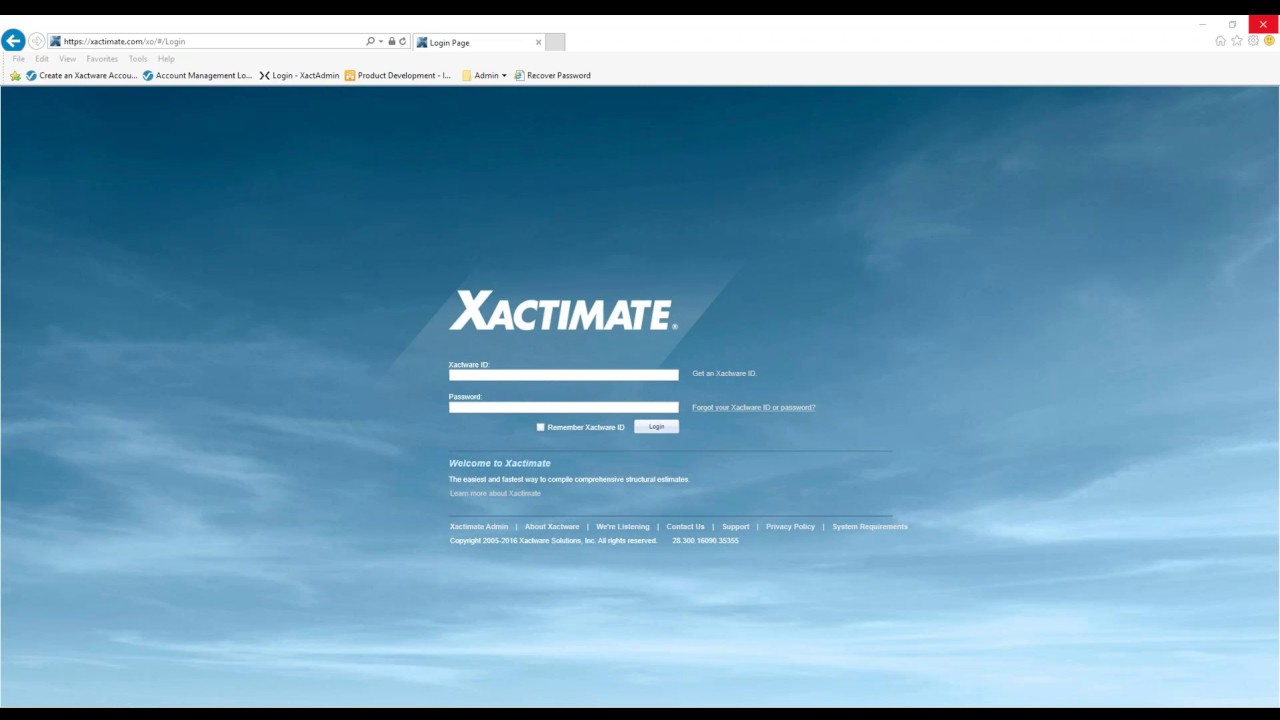Close the Login Page tab
1280x720 pixels.
[538, 42]
